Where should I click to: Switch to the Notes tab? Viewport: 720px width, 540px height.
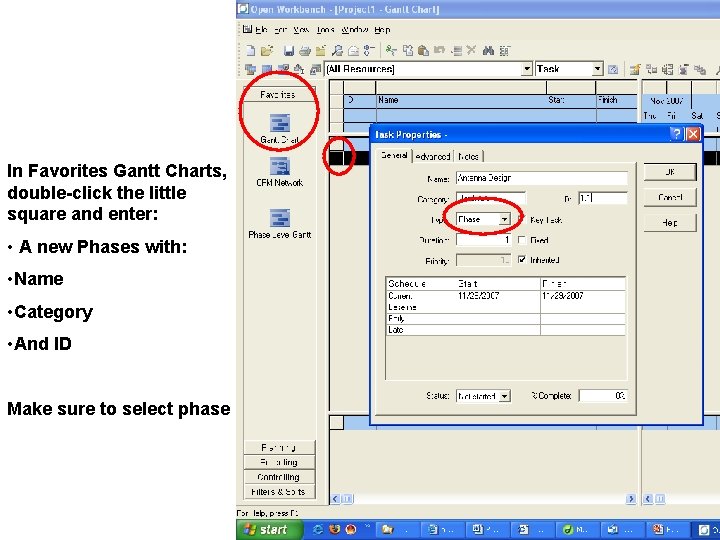[x=468, y=157]
